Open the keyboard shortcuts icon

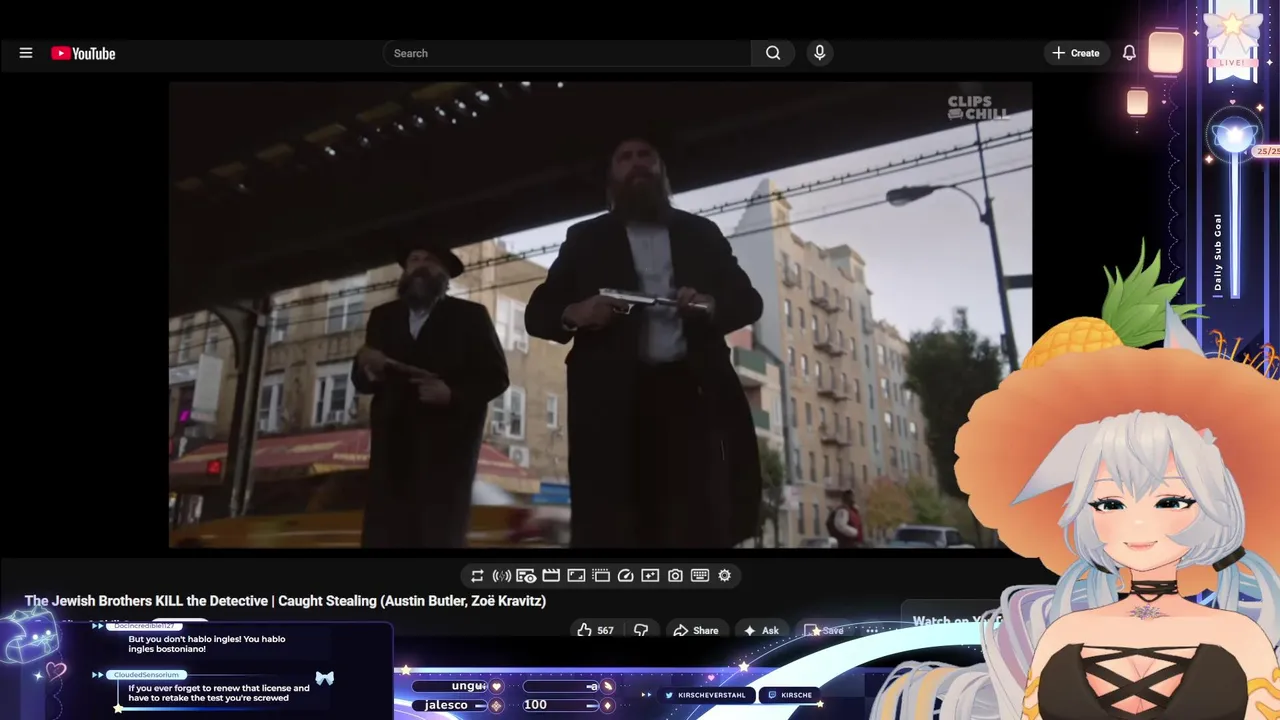(700, 576)
